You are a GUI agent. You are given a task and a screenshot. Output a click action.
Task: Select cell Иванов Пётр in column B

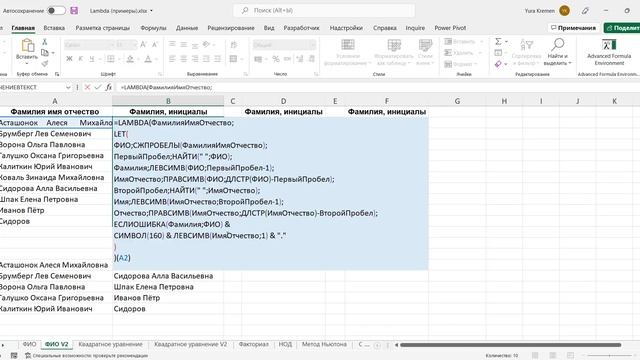[x=168, y=298]
